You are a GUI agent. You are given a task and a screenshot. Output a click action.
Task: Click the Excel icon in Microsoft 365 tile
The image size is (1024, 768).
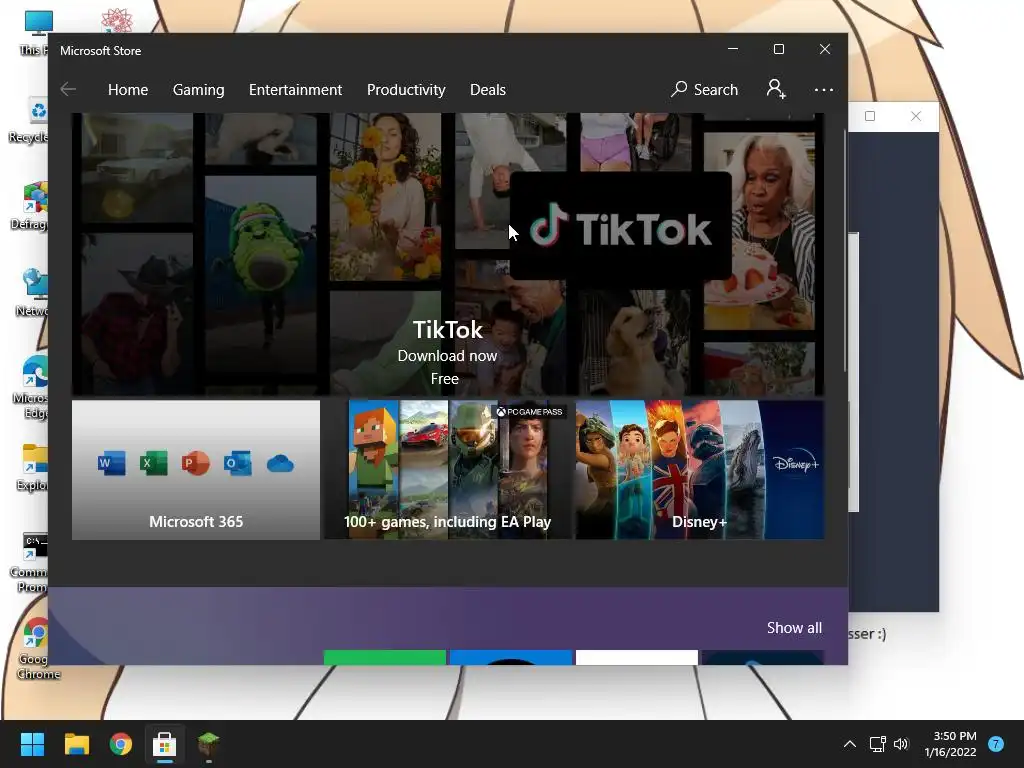tap(153, 464)
